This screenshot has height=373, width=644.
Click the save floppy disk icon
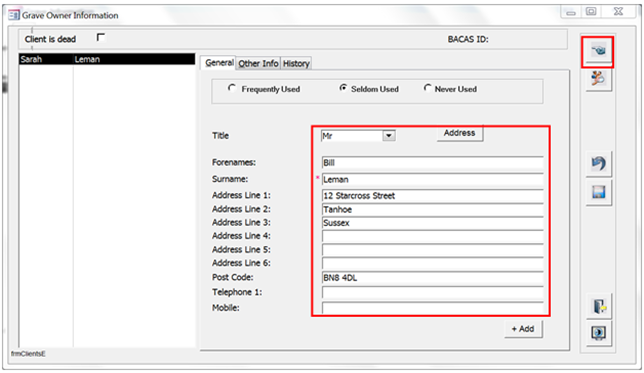pyautogui.click(x=598, y=192)
